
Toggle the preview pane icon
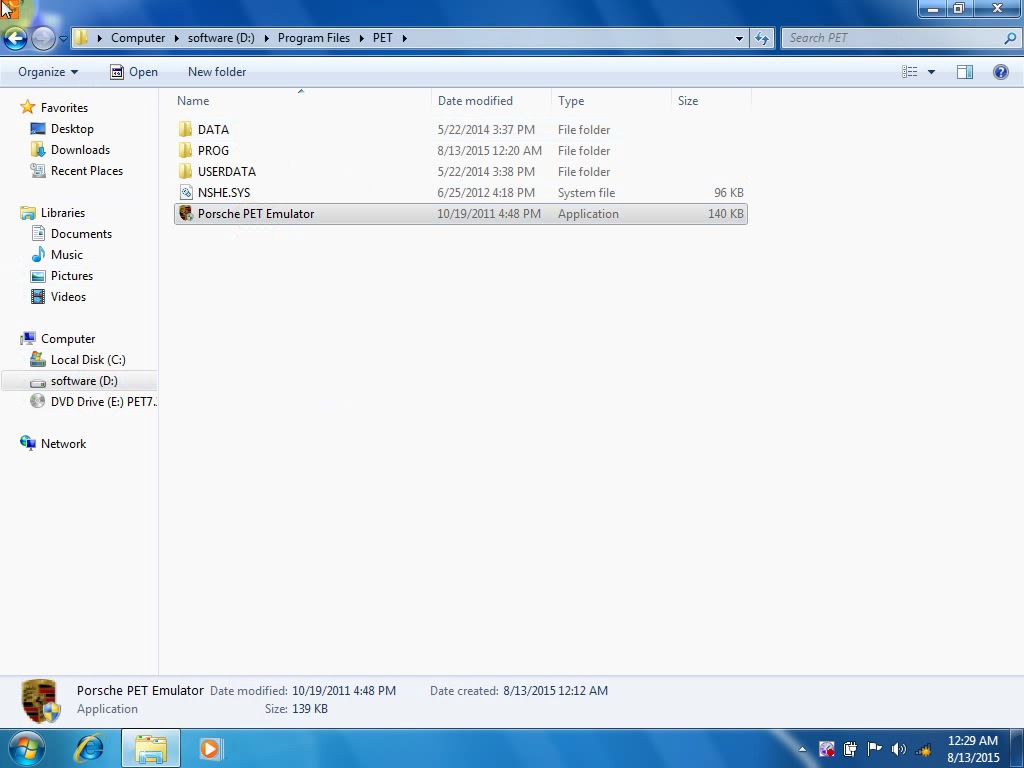click(x=965, y=72)
